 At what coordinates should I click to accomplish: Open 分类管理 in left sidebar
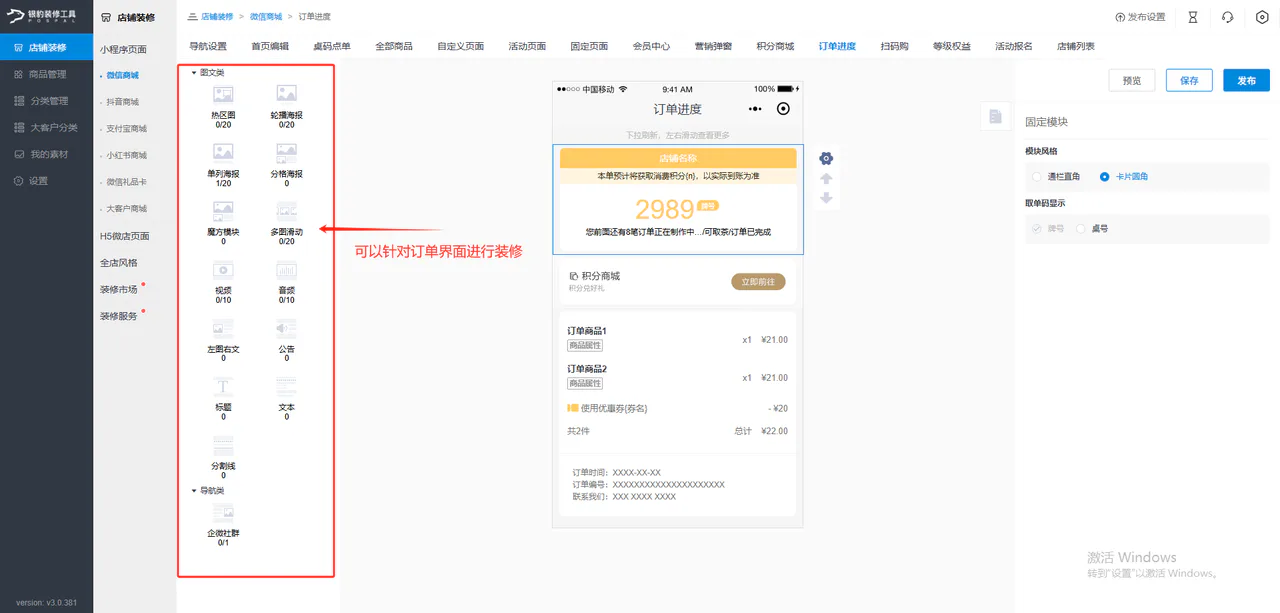[x=47, y=101]
